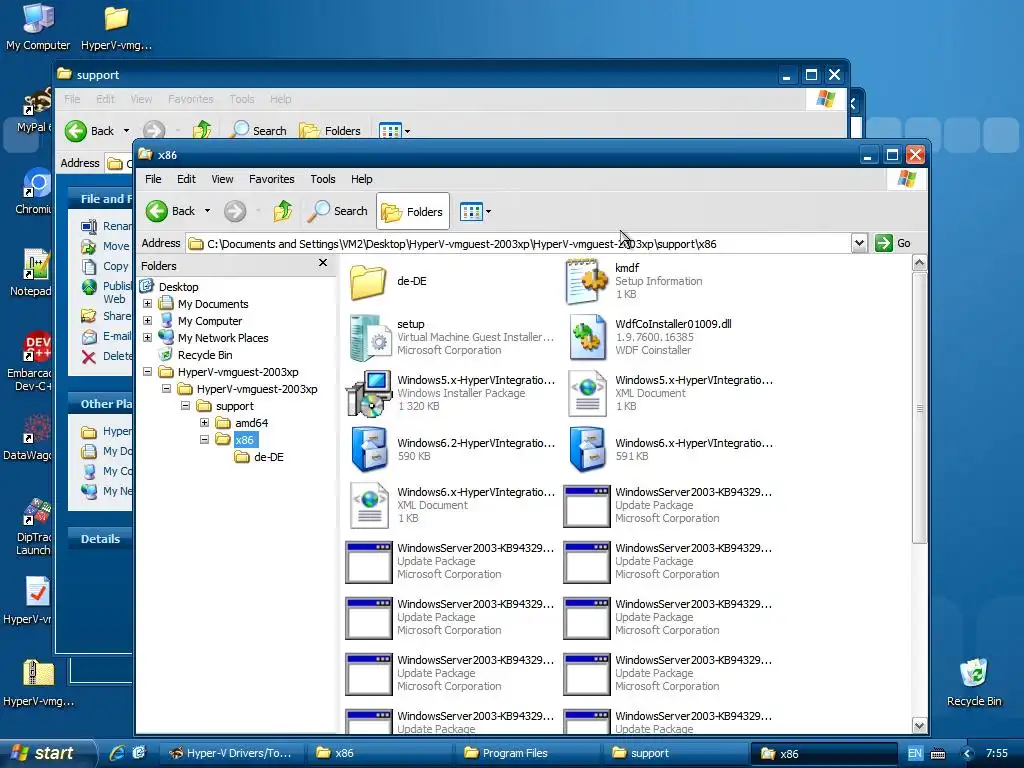Open My Computer desktop icon

coord(38,26)
